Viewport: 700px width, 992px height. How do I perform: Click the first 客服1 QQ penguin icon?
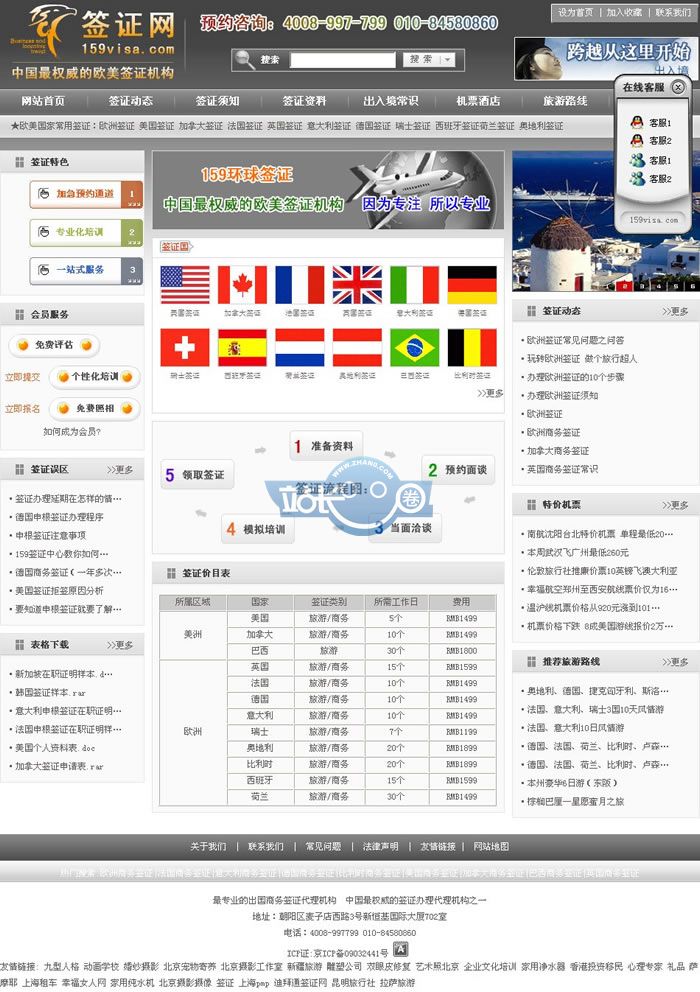coord(637,122)
